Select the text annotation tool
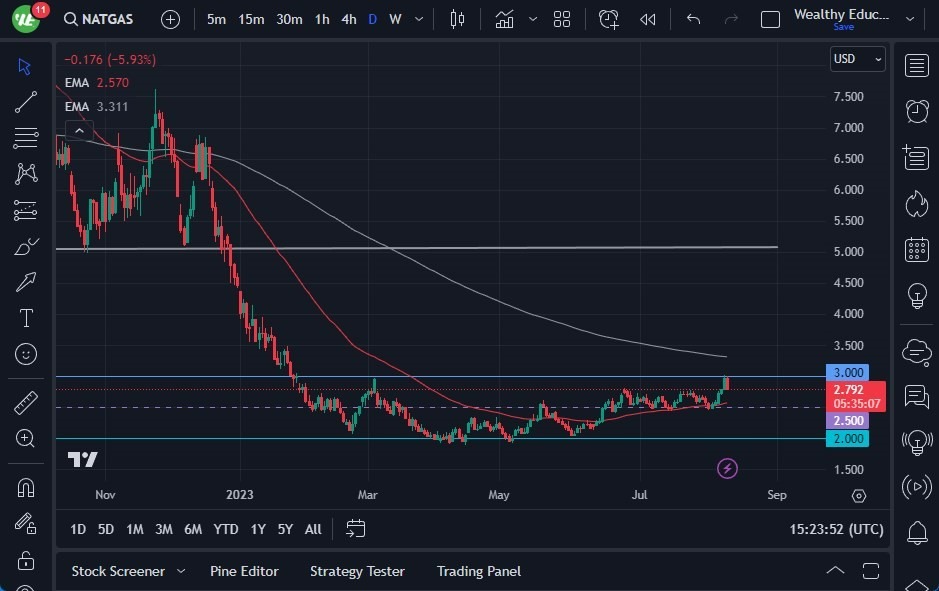The height and width of the screenshot is (591, 939). [26, 318]
